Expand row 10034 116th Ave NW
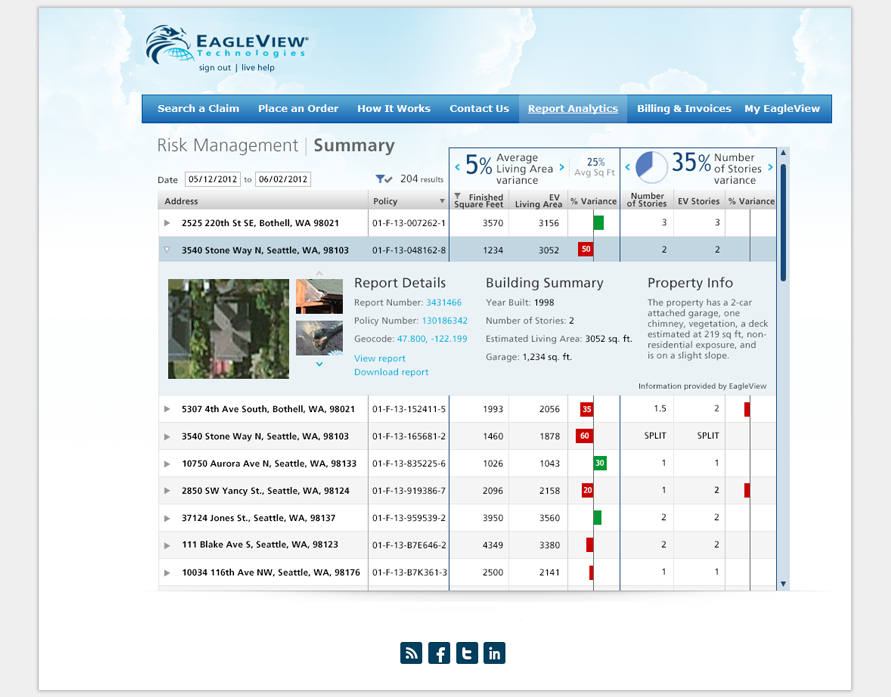891x697 pixels. click(167, 573)
